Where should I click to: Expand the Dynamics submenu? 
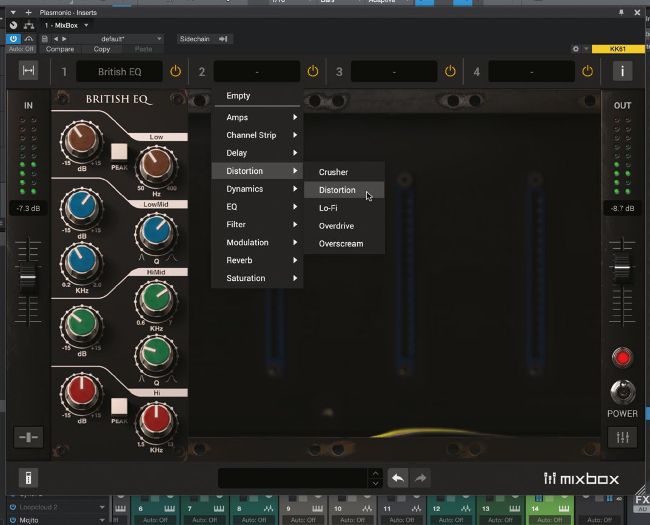click(257, 189)
